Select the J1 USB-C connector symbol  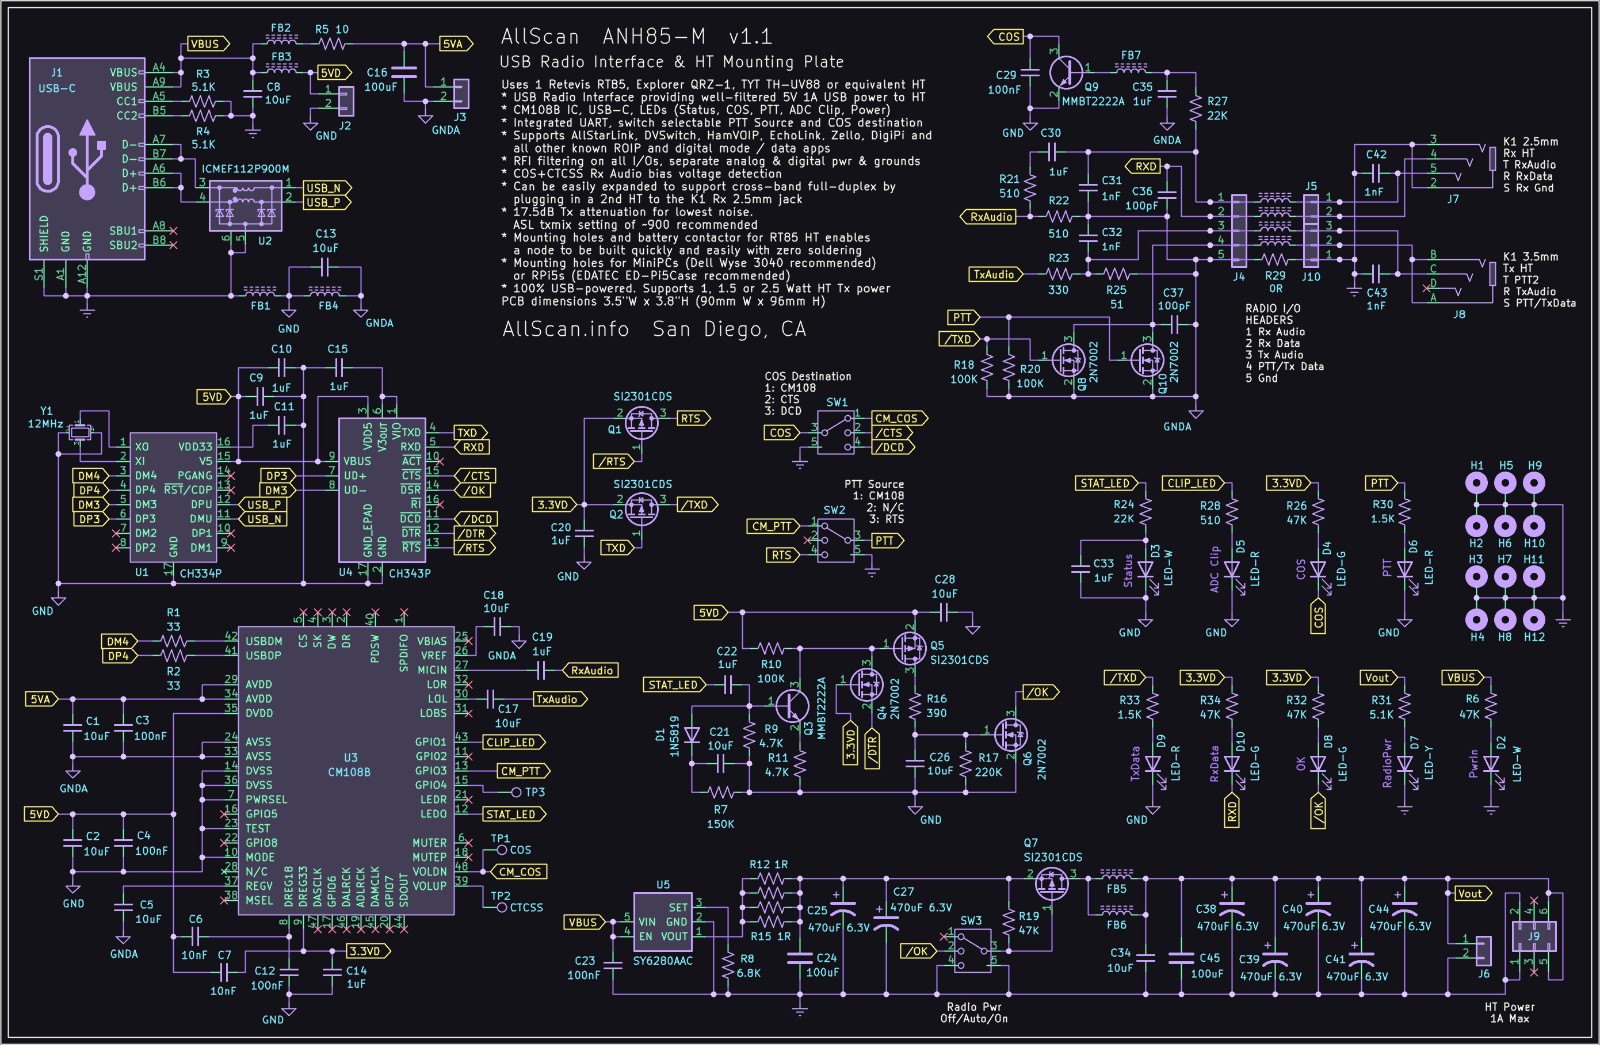coord(87,159)
